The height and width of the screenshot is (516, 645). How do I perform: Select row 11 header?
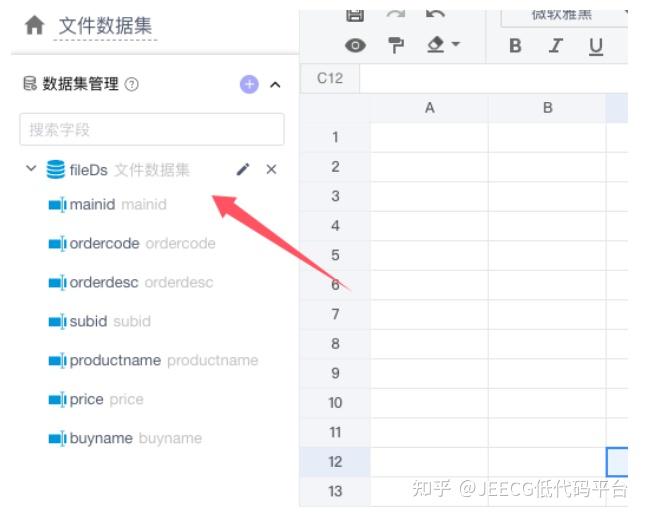(x=335, y=432)
